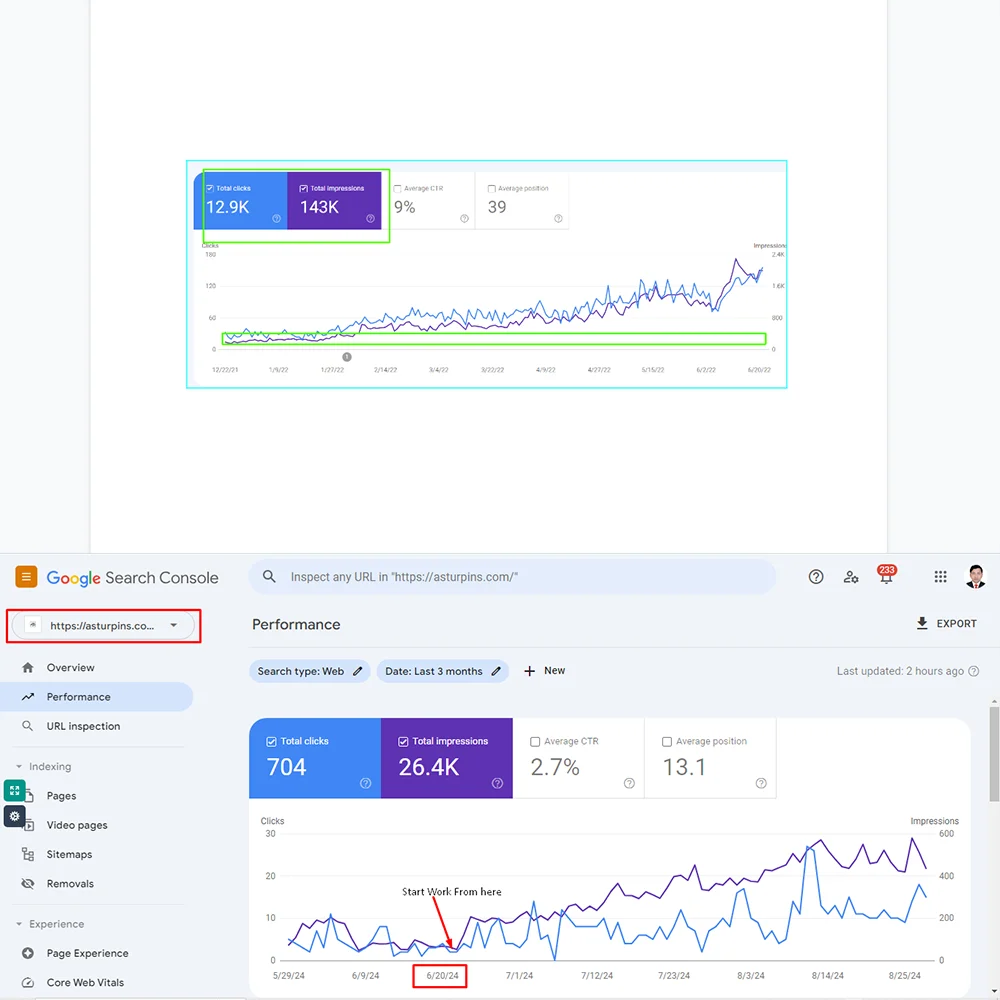Click the account profile avatar

coord(976,577)
